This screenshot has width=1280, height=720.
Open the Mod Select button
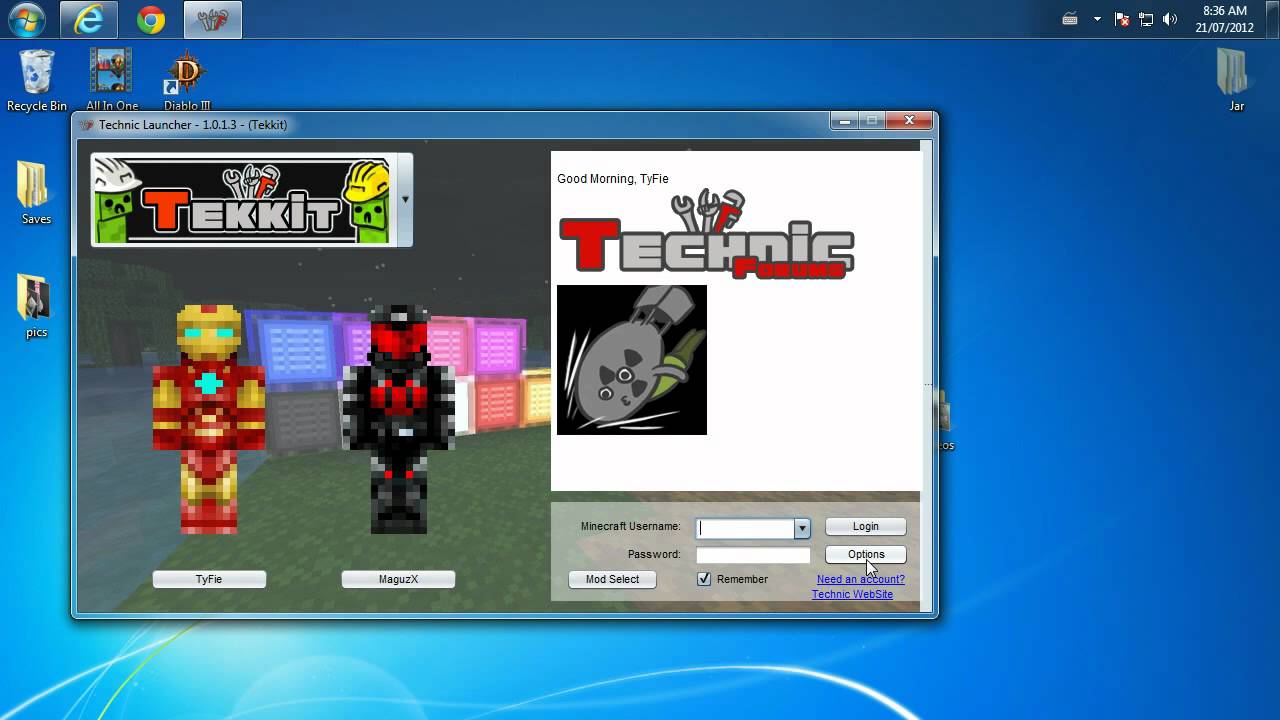pyautogui.click(x=612, y=579)
